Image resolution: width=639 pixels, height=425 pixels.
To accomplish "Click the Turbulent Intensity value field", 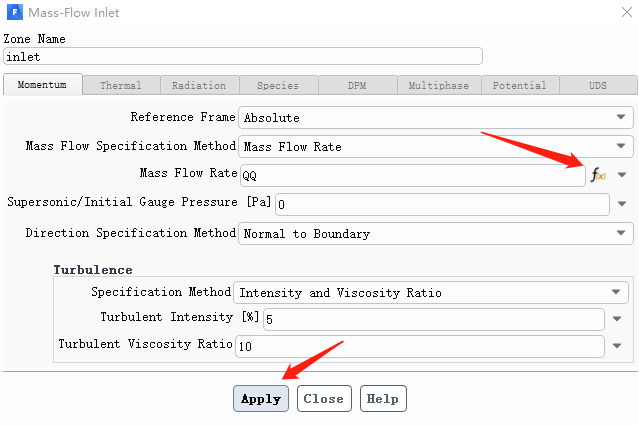I will 432,320.
